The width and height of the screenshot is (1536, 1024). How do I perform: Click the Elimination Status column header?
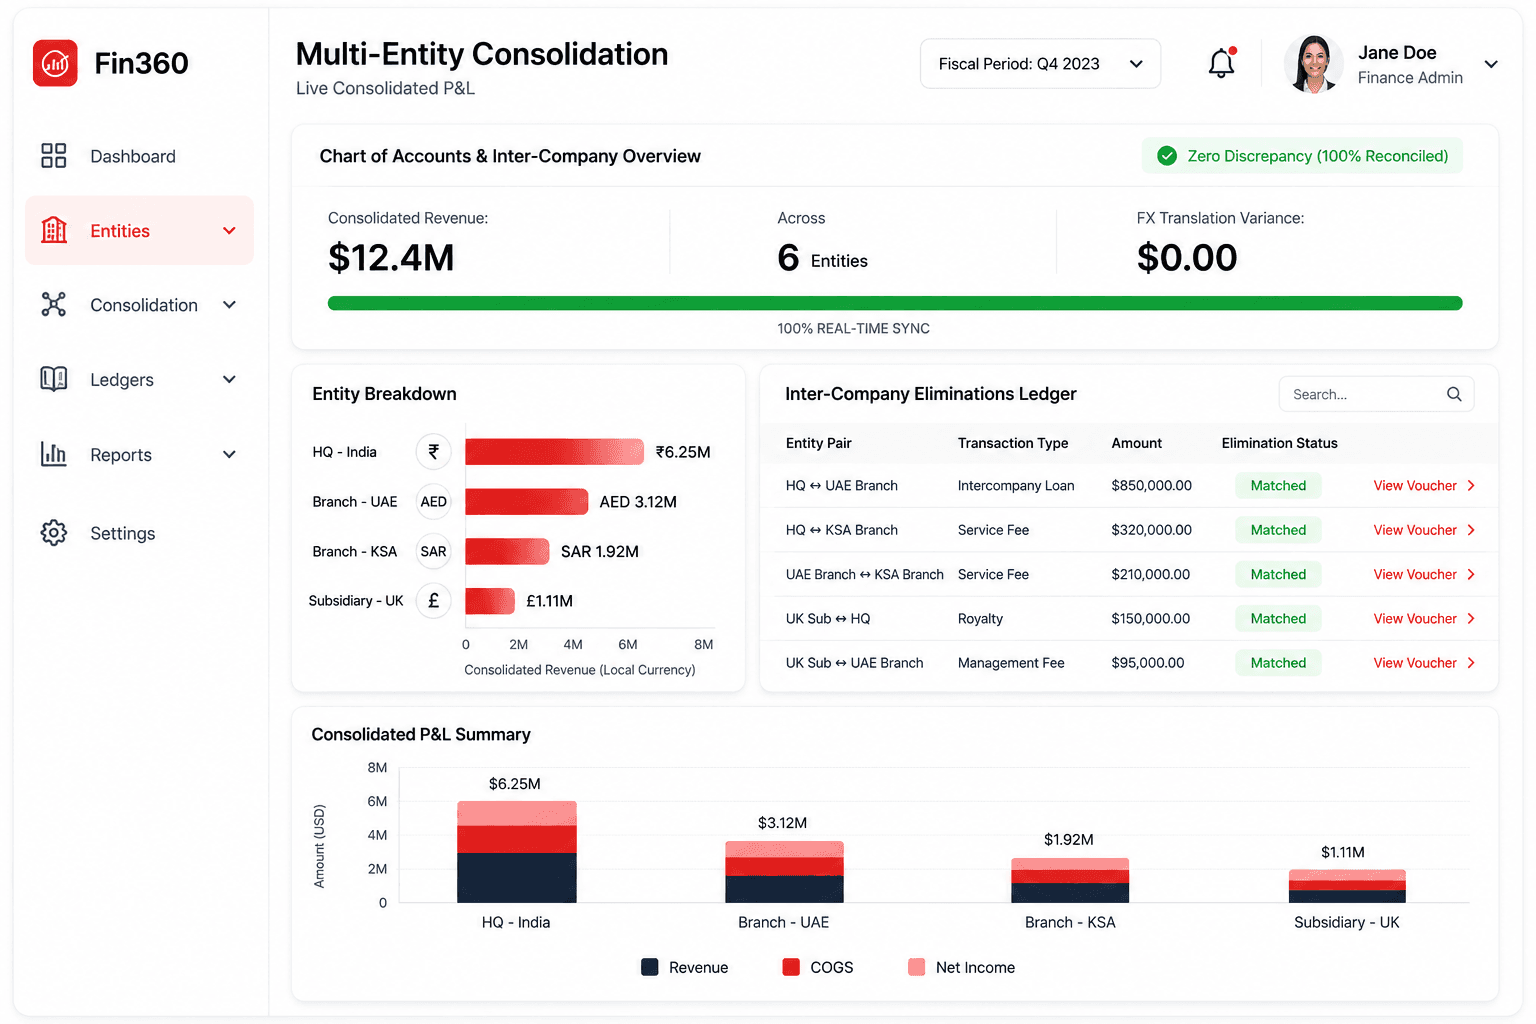[1279, 443]
